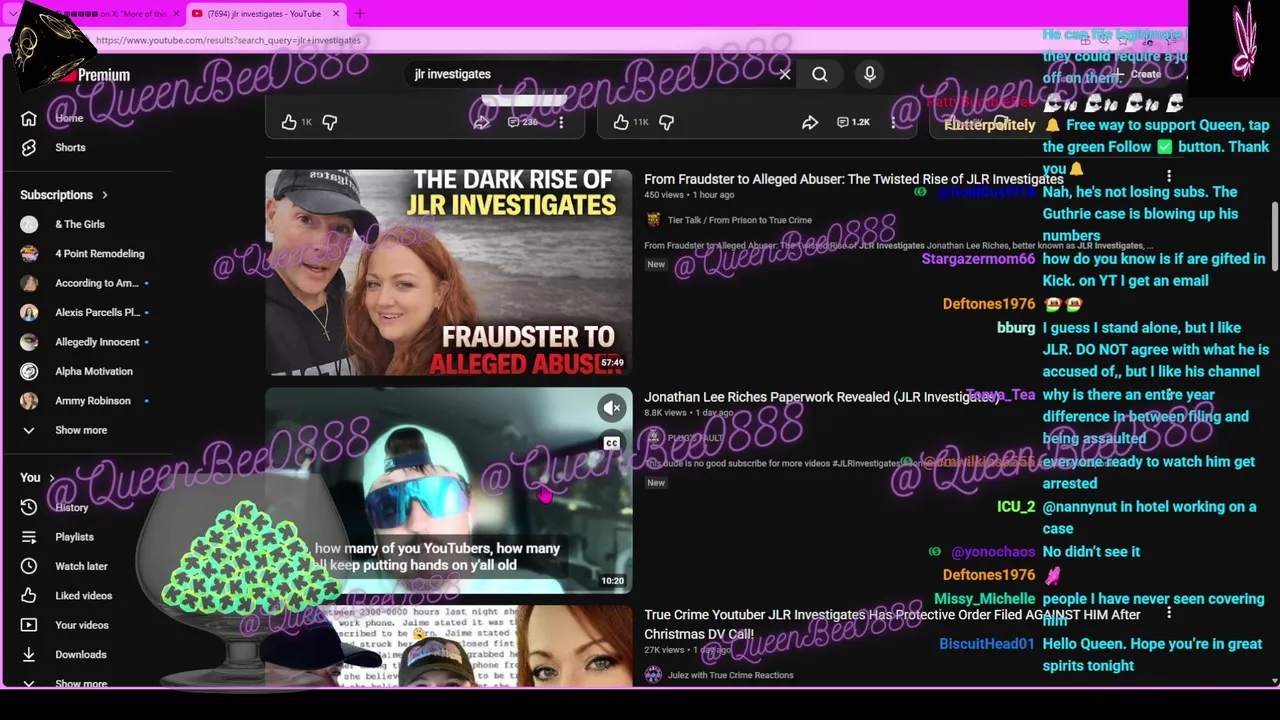Open more options on the 236-comment post
This screenshot has width=1280, height=720.
point(561,122)
